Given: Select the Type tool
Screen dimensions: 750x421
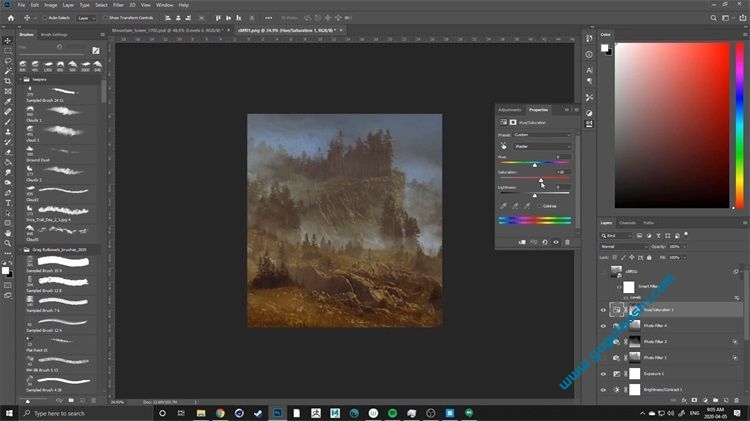Looking at the screenshot, I should click(x=8, y=203).
